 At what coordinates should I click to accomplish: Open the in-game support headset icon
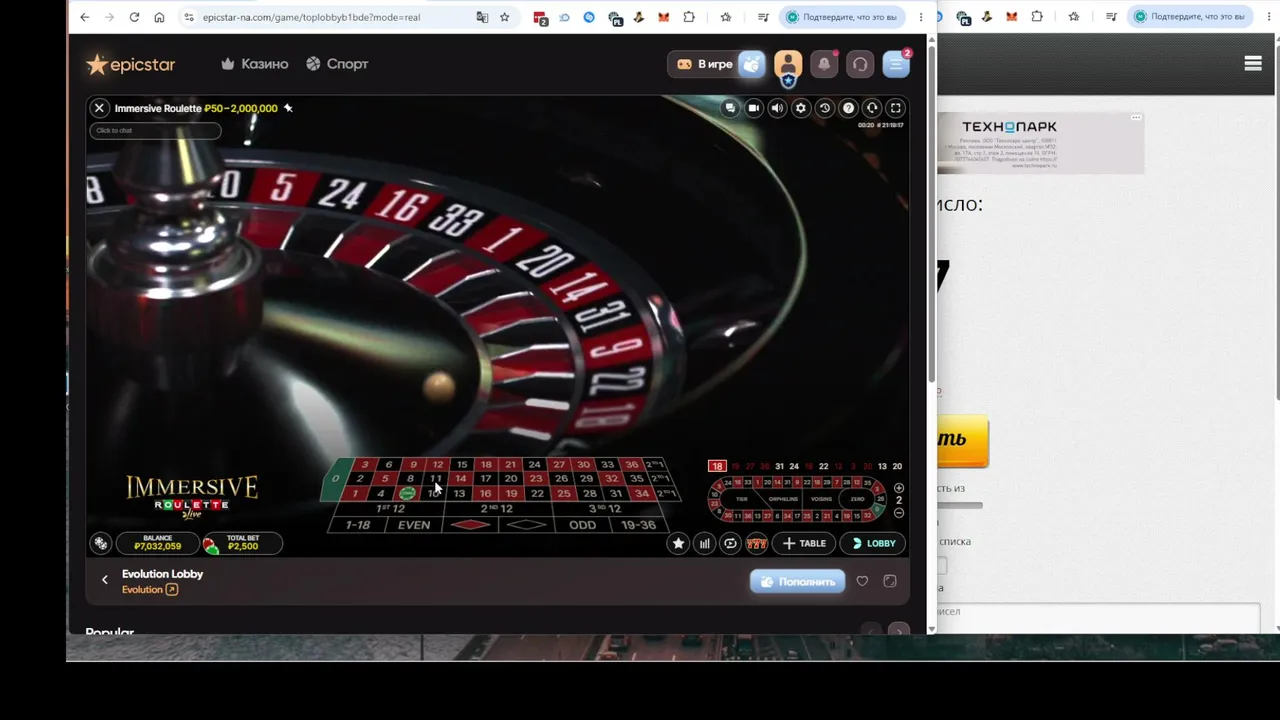tap(872, 108)
